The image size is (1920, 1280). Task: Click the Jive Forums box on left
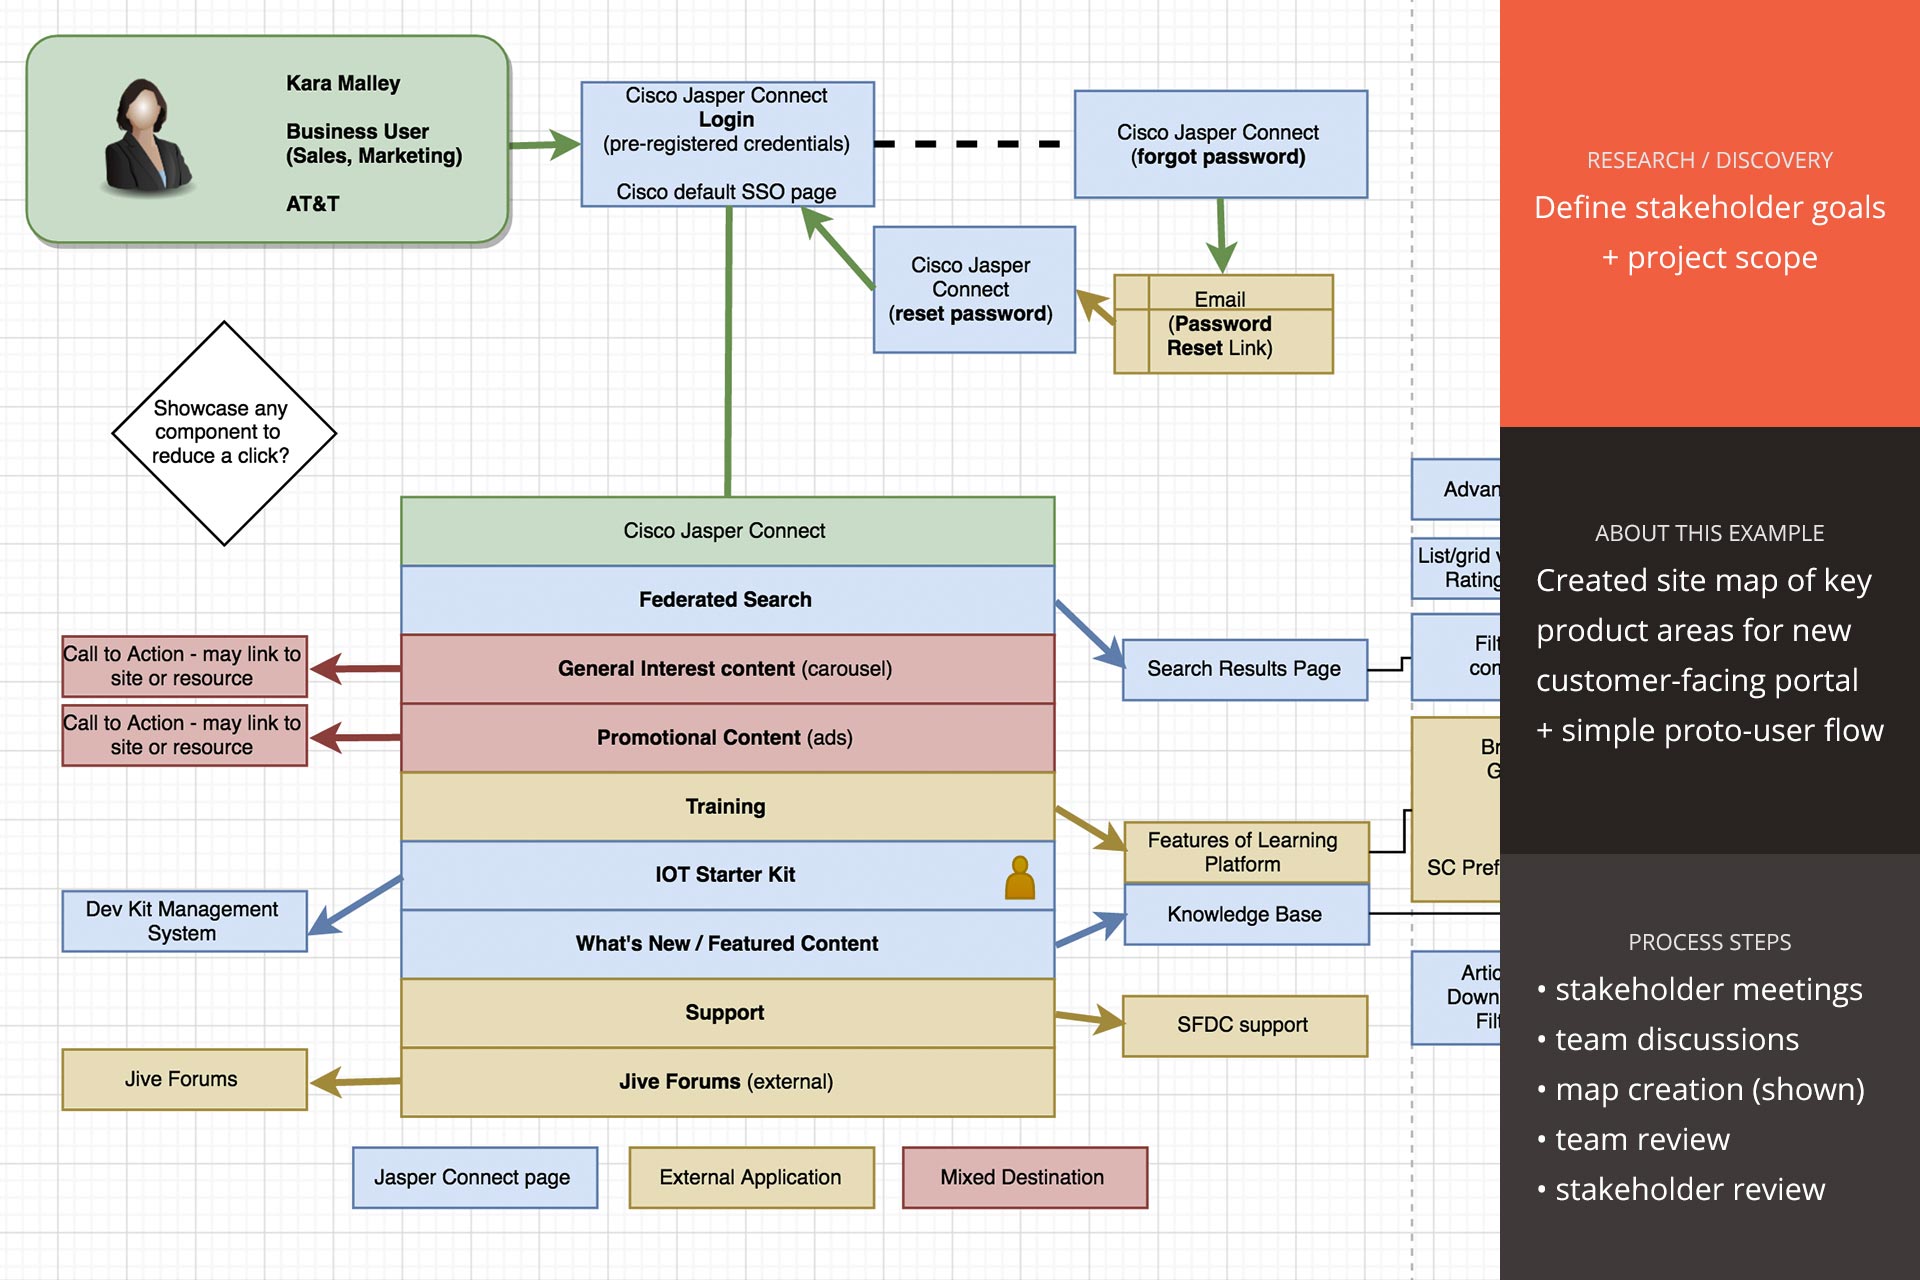tap(184, 1079)
